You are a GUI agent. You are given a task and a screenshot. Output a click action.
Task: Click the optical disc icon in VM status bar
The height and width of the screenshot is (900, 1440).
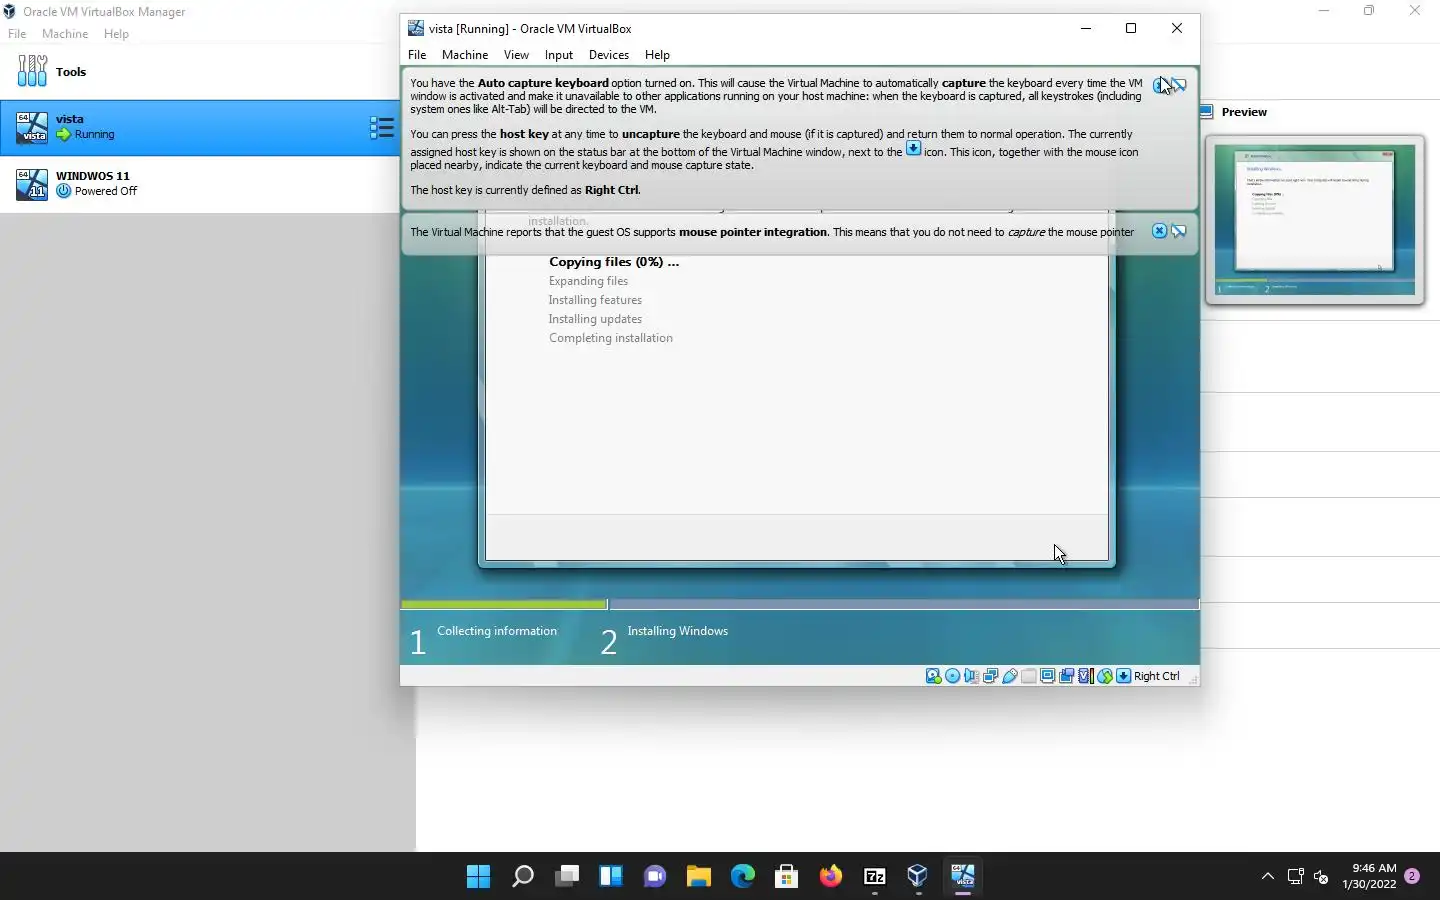pos(952,676)
